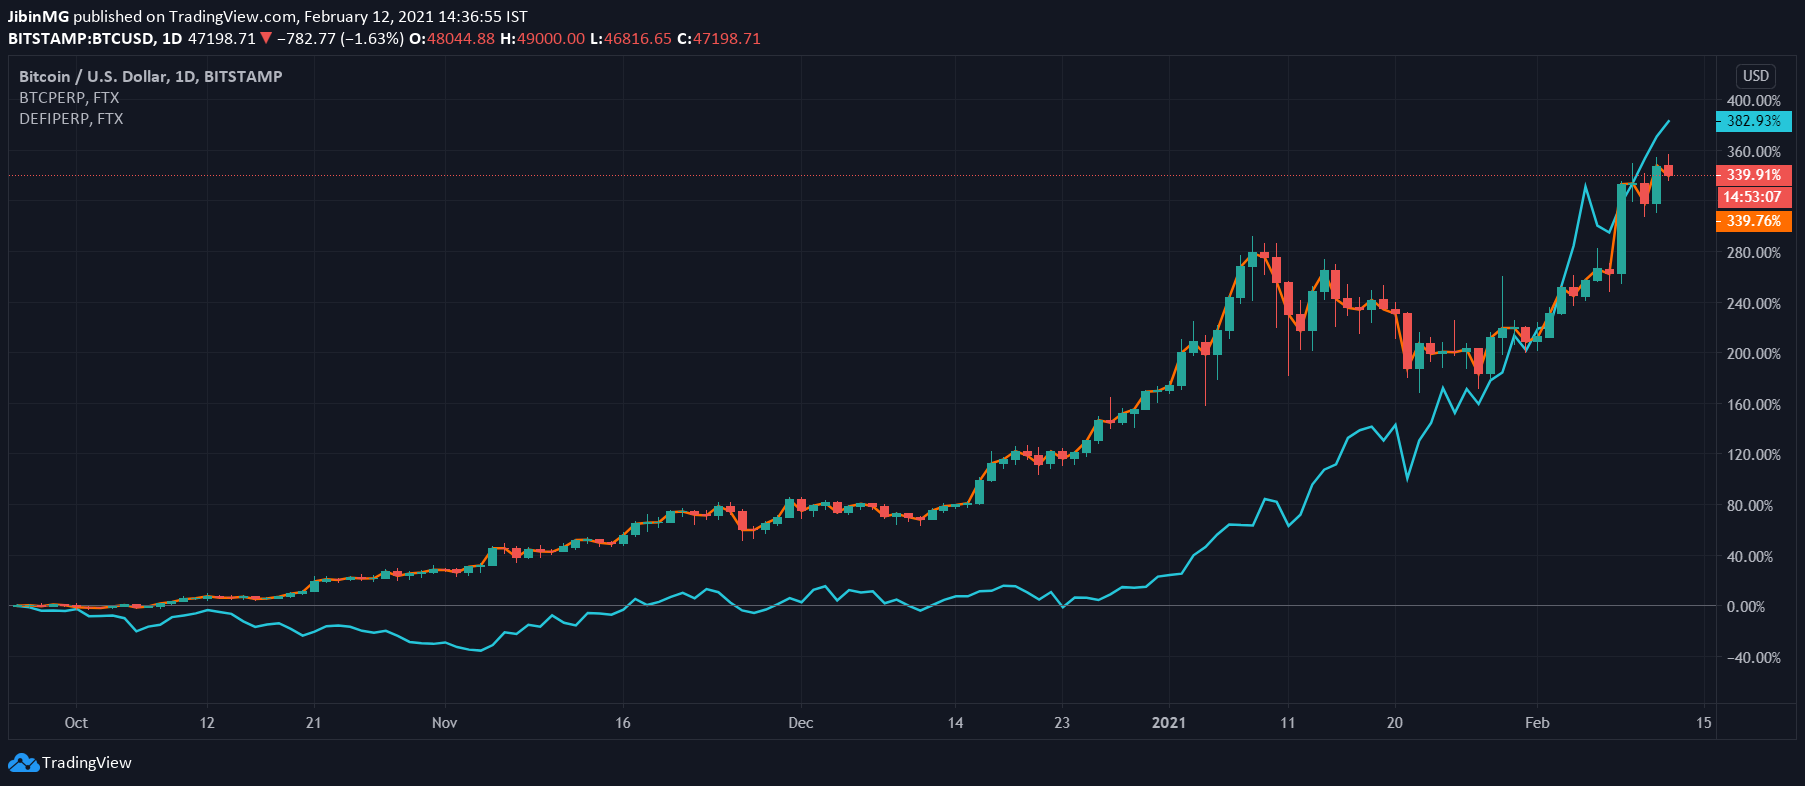This screenshot has height=786, width=1805.
Task: Click the 80.00% axis label
Action: click(1749, 506)
